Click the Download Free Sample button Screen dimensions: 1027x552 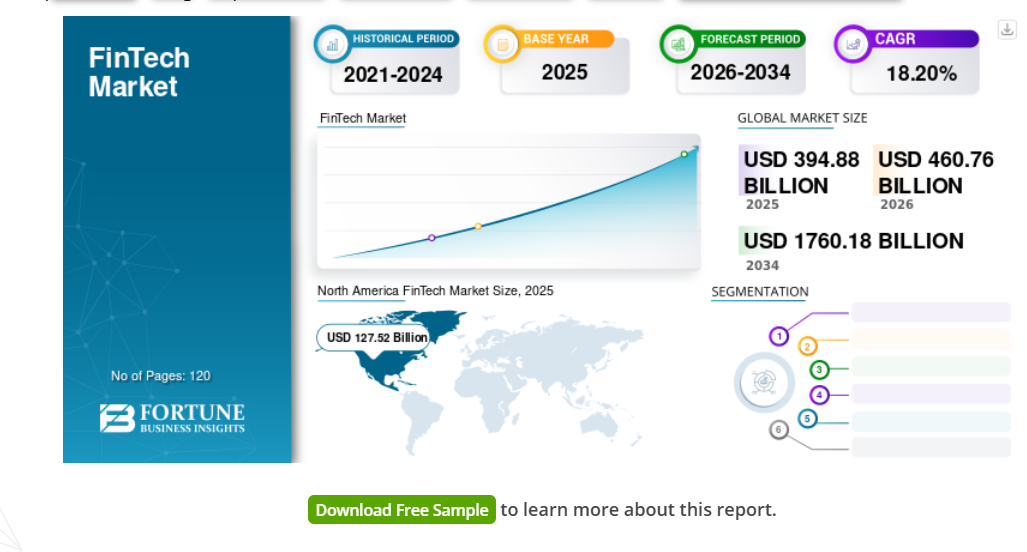tap(401, 509)
